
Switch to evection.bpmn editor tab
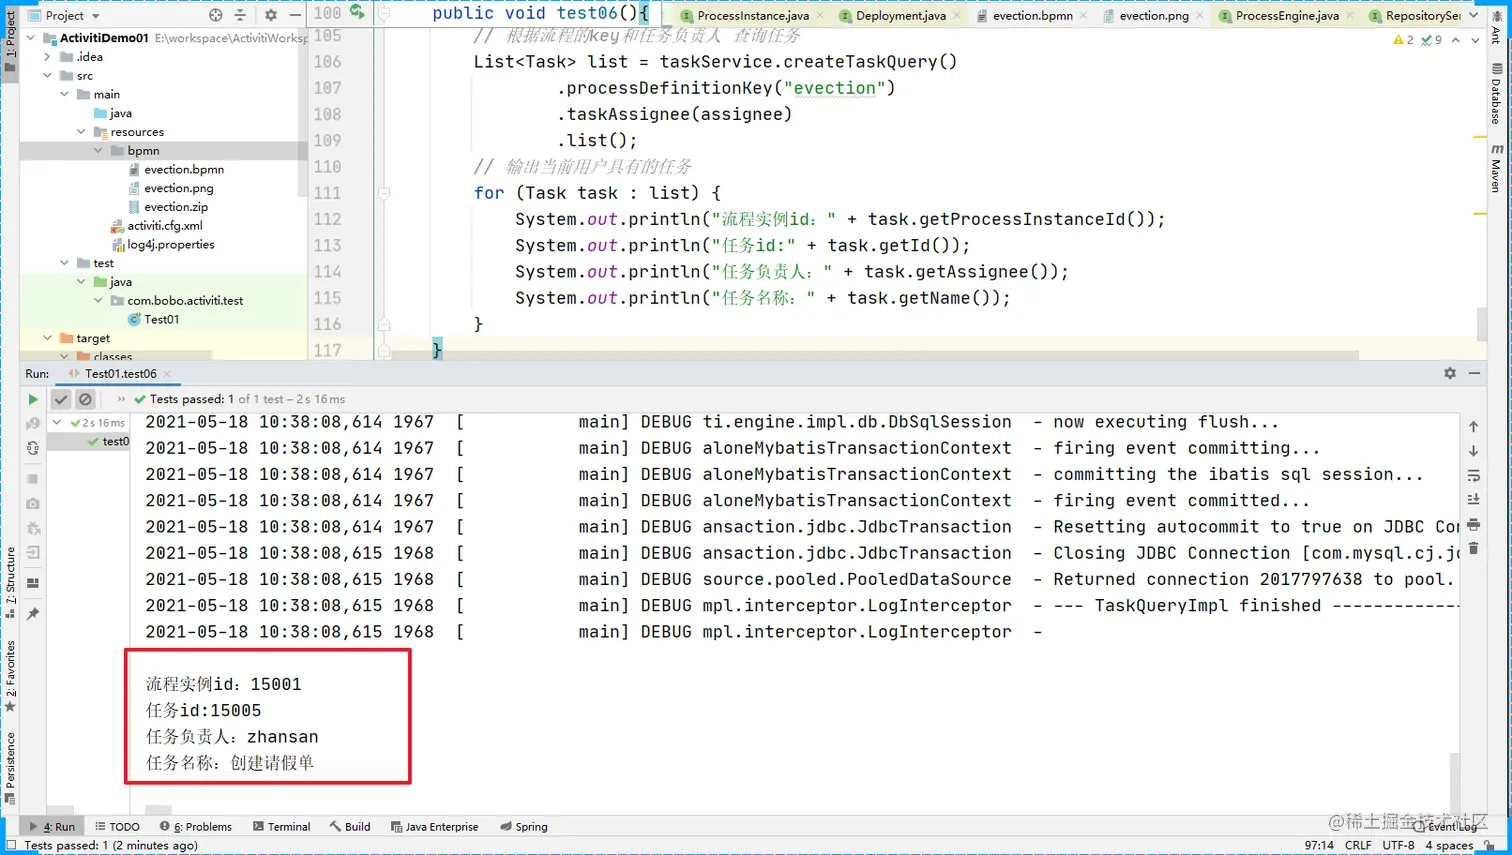click(1032, 15)
